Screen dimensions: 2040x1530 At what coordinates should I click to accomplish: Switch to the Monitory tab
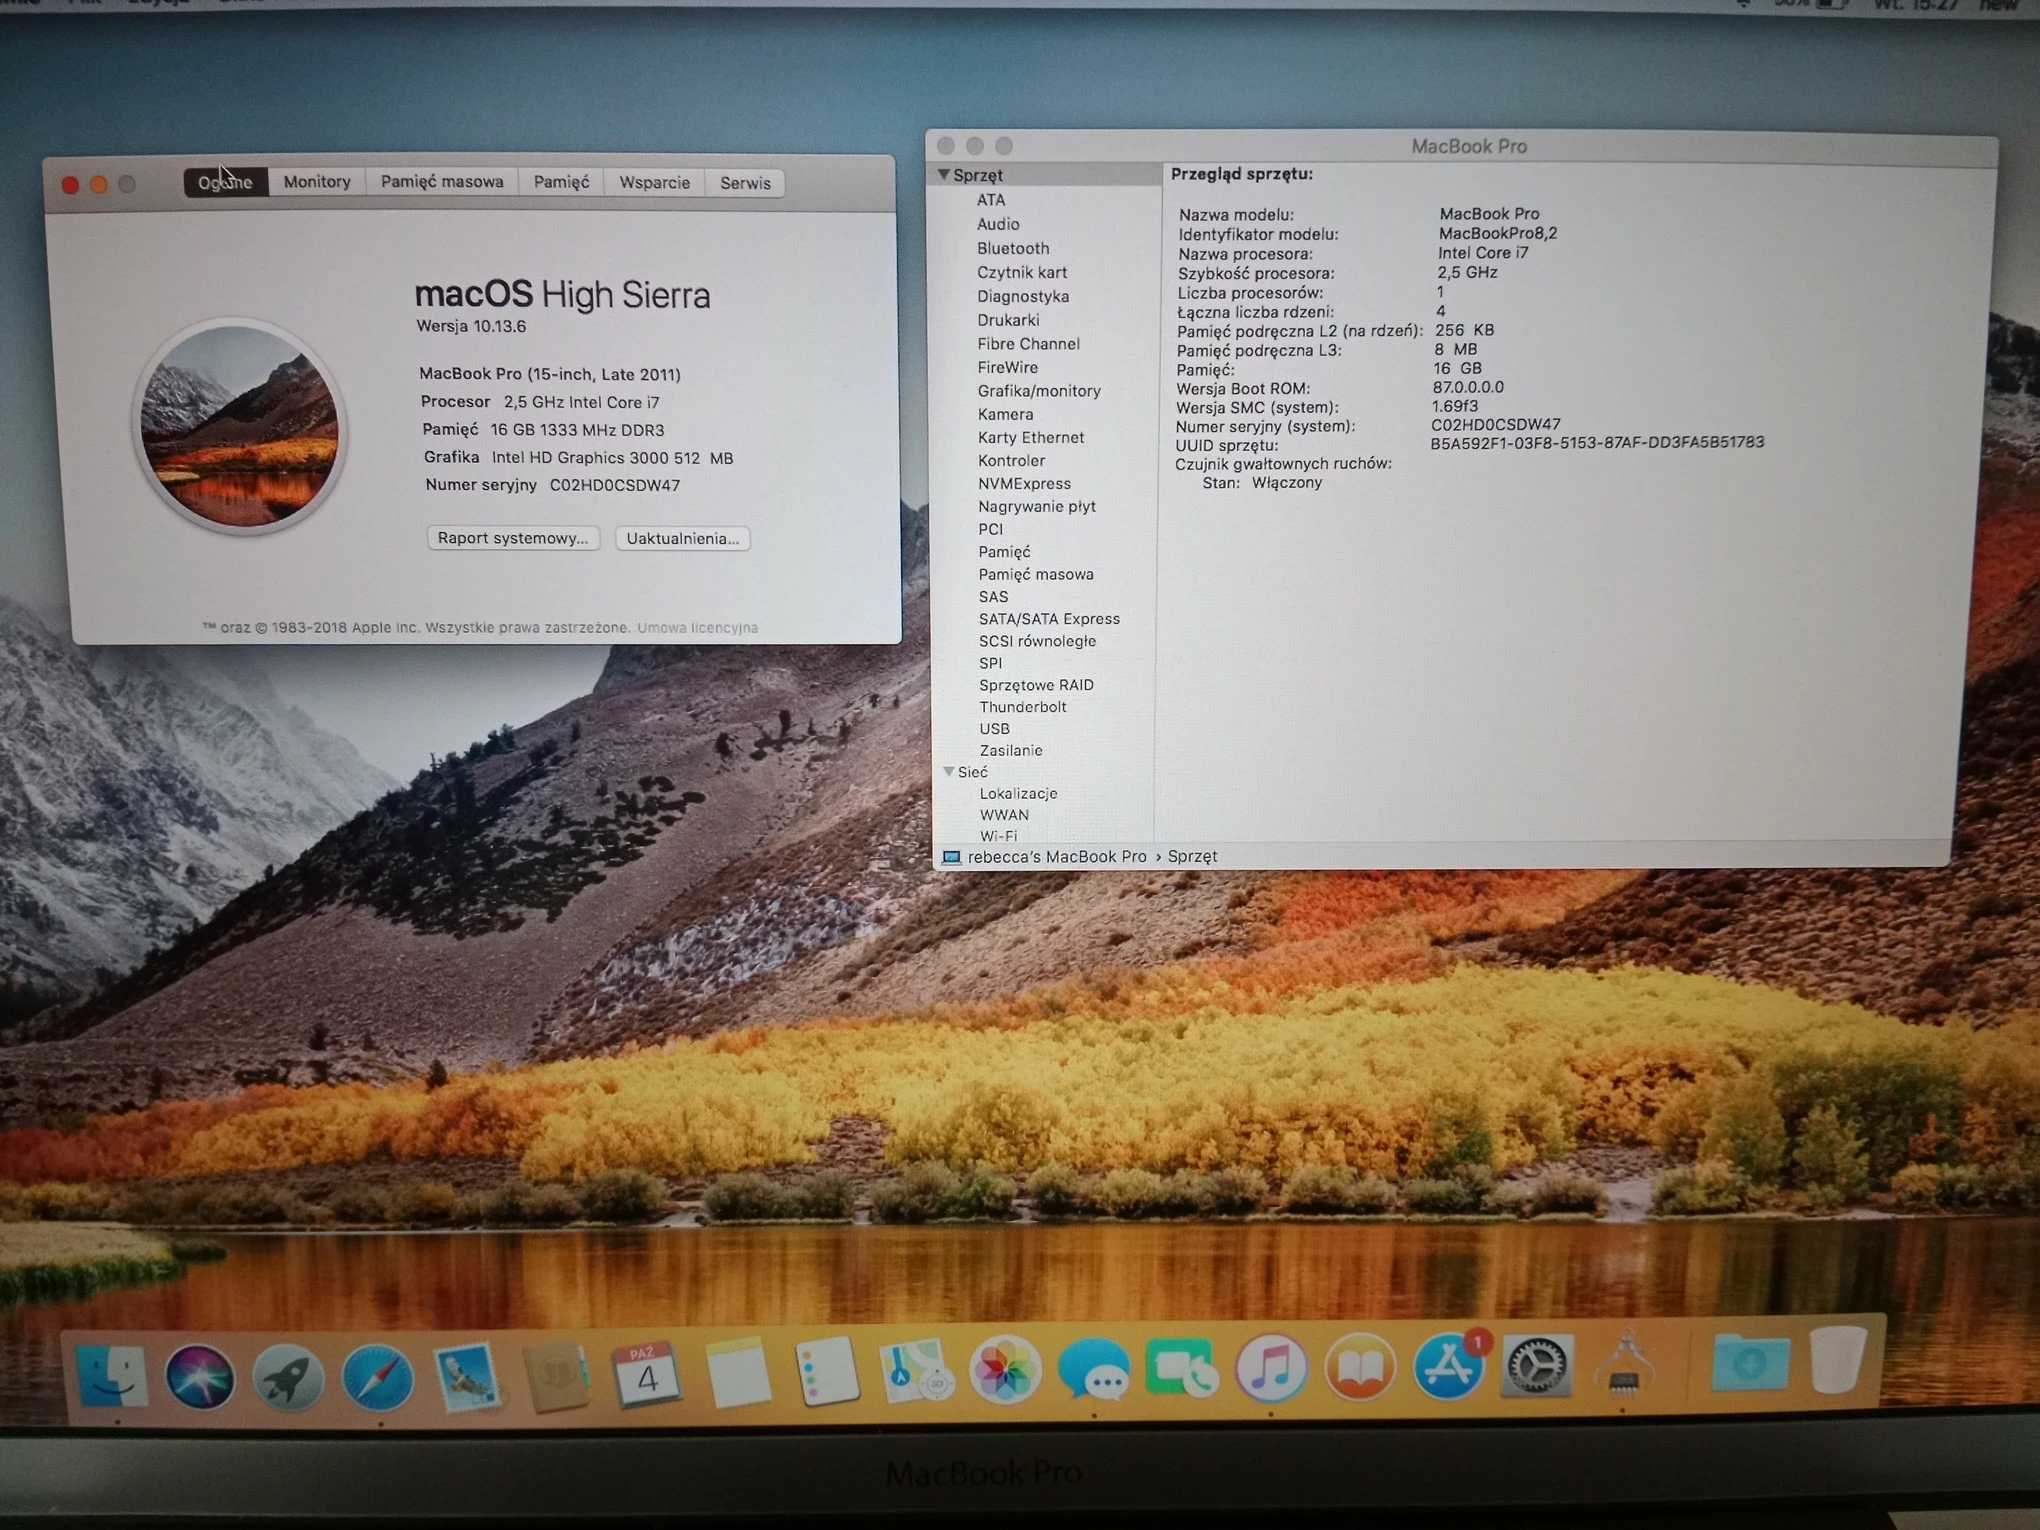pyautogui.click(x=316, y=181)
